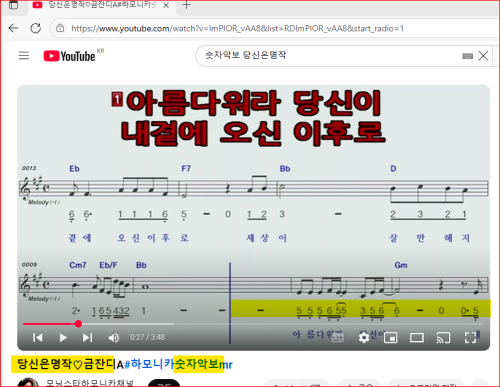Click the video title 당신은명작♡금잔디

(66, 364)
